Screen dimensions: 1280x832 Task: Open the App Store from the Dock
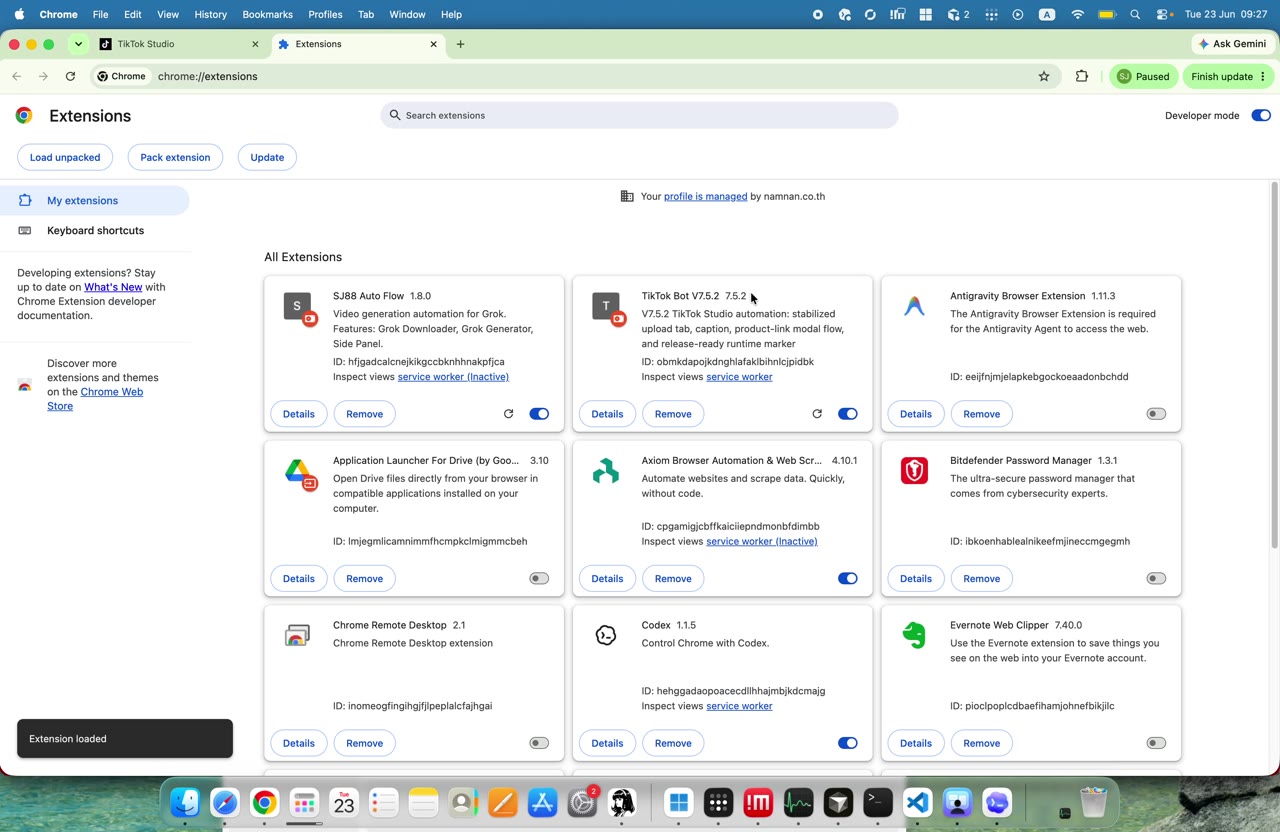pyautogui.click(x=542, y=802)
